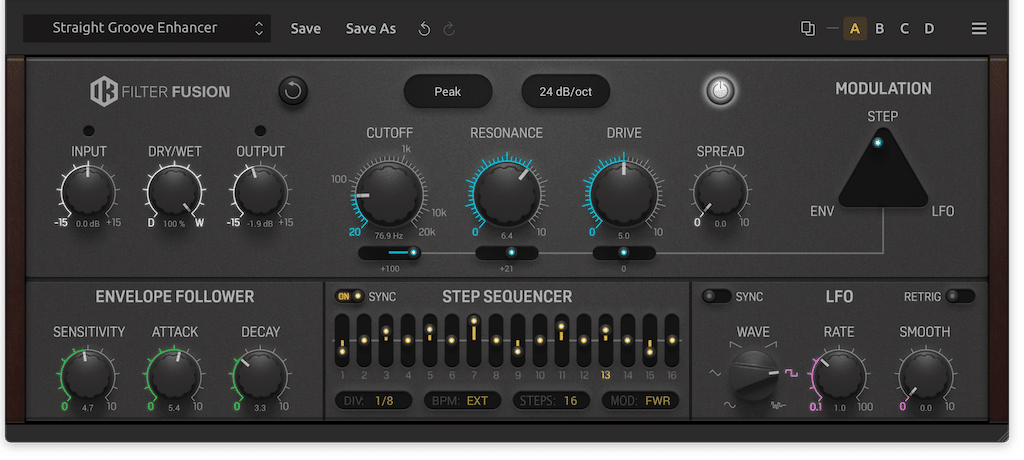The image size is (1024, 460).
Task: Select the square wave LFO icon
Action: pyautogui.click(x=792, y=373)
